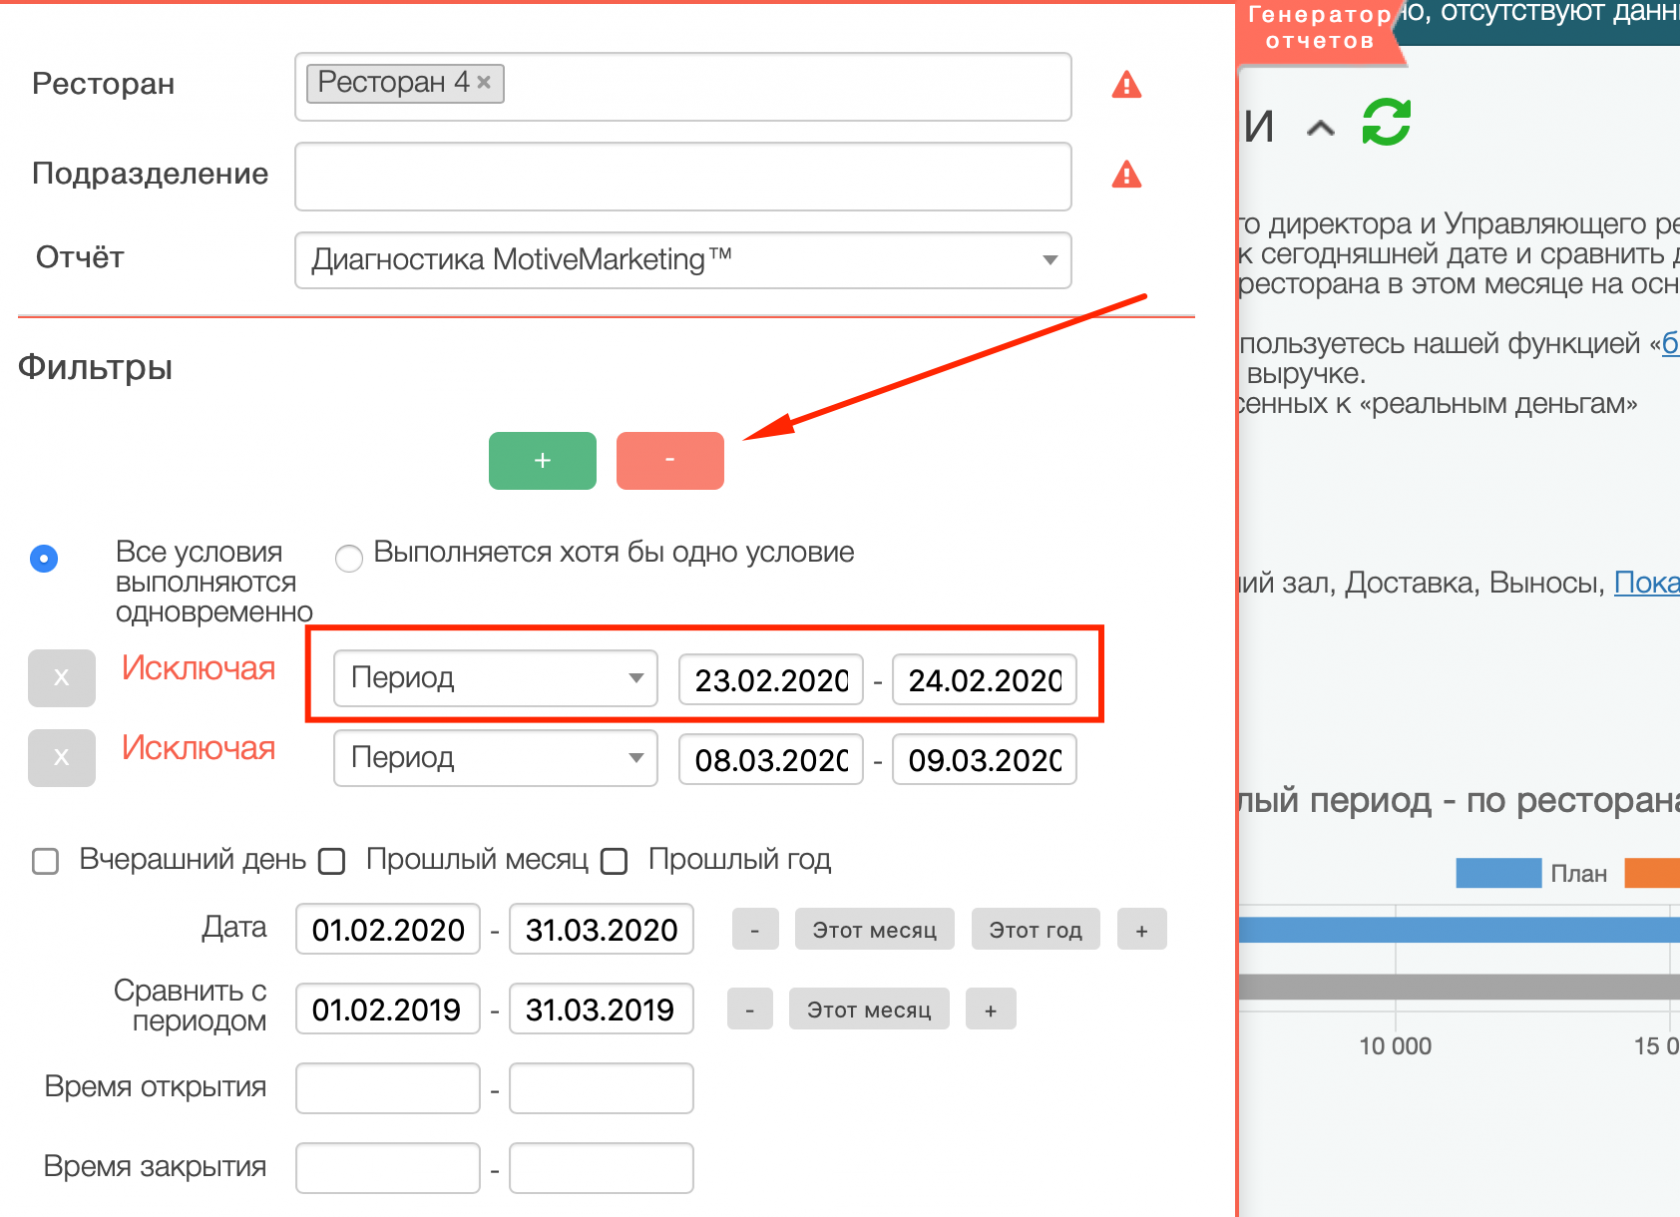The height and width of the screenshot is (1217, 1680).
Task: Open the Генератор отчетов tab
Action: coord(1318,28)
